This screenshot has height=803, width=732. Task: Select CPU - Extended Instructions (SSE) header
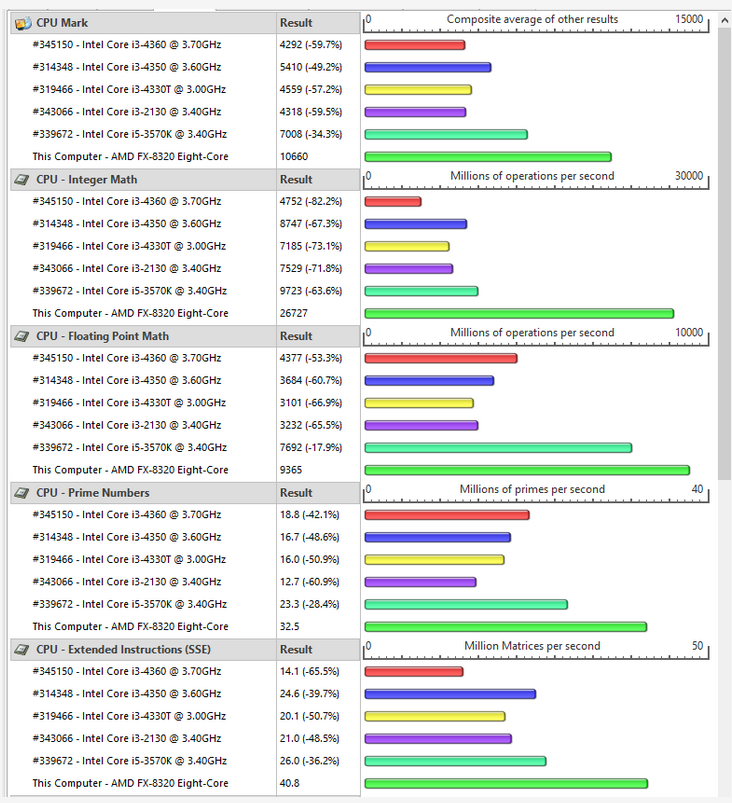point(185,650)
